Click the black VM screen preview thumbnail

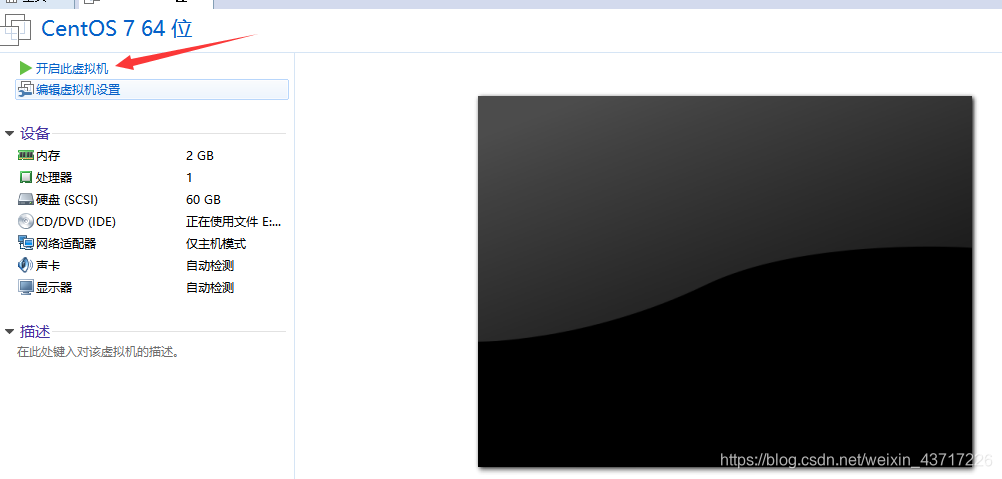725,281
